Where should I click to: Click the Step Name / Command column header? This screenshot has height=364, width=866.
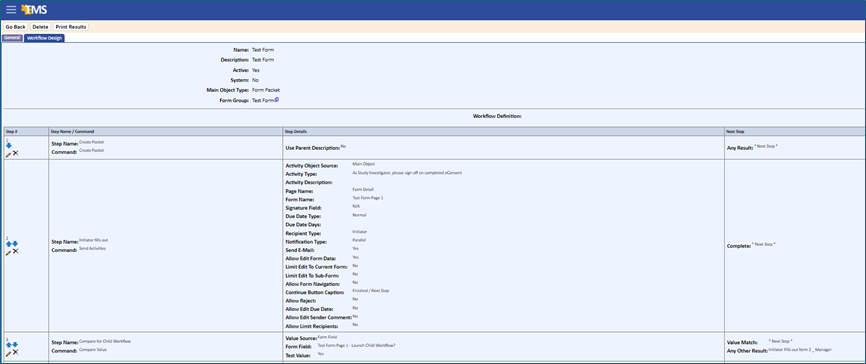click(x=166, y=131)
